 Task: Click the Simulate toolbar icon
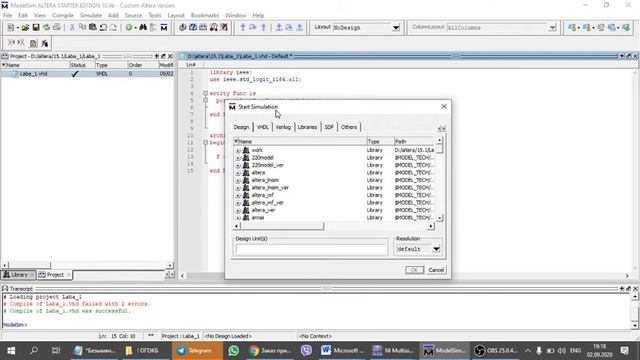pos(203,27)
